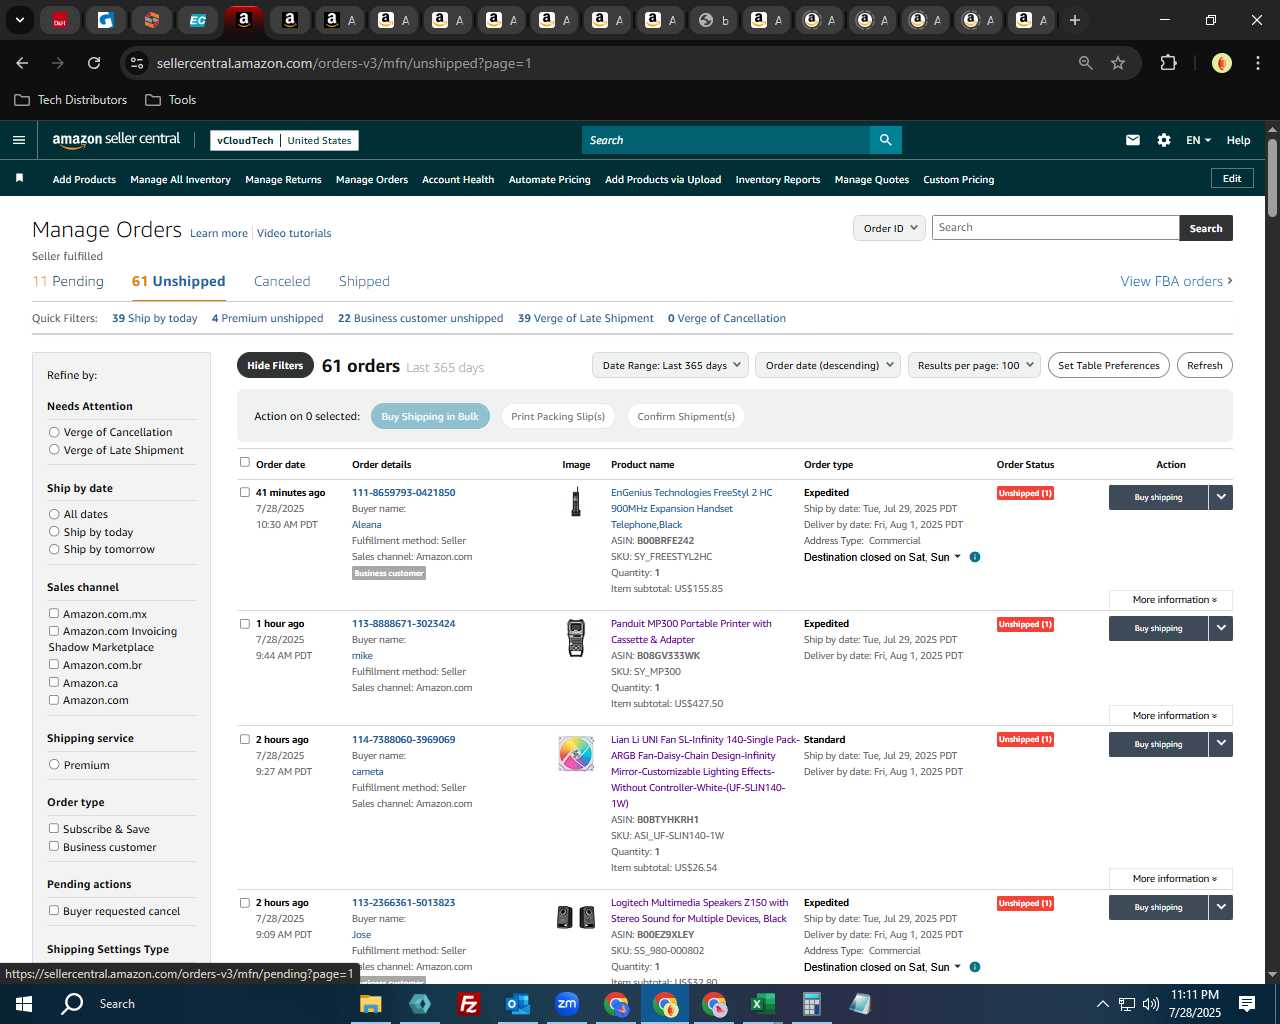The width and height of the screenshot is (1280, 1024).
Task: View site information icon in address bar
Action: (137, 63)
